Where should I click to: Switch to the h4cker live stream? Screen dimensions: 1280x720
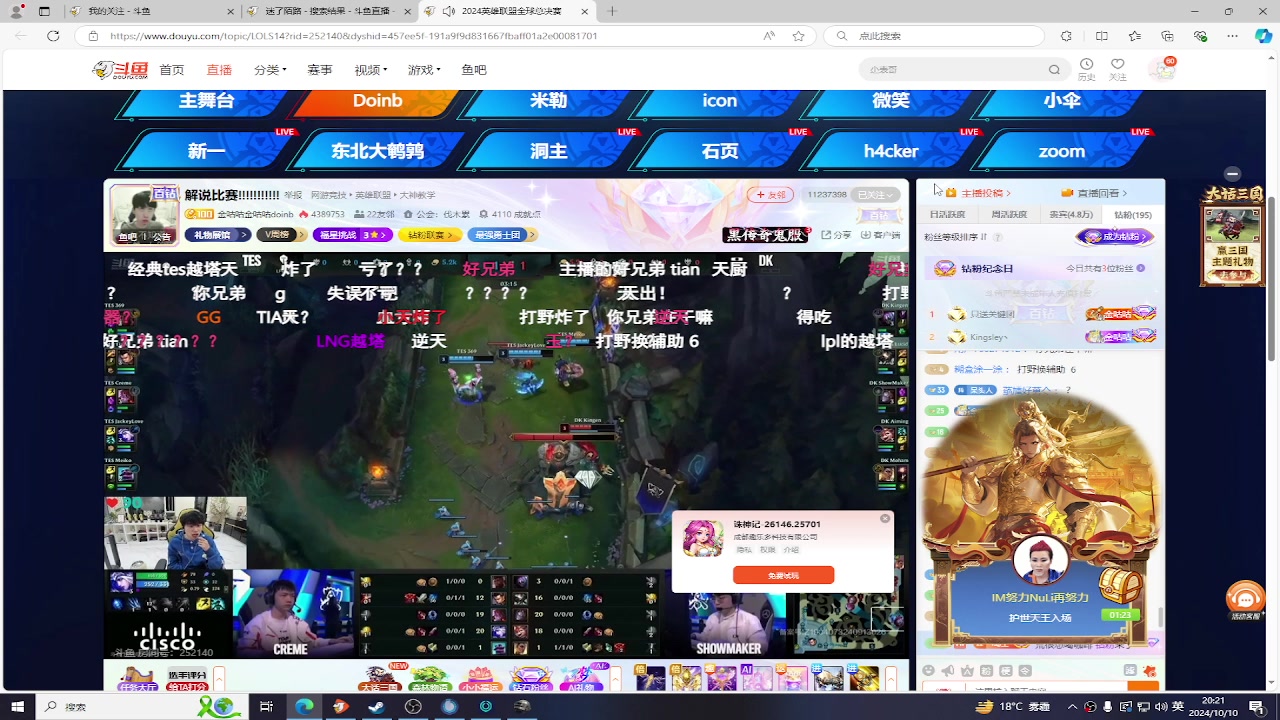click(x=891, y=151)
